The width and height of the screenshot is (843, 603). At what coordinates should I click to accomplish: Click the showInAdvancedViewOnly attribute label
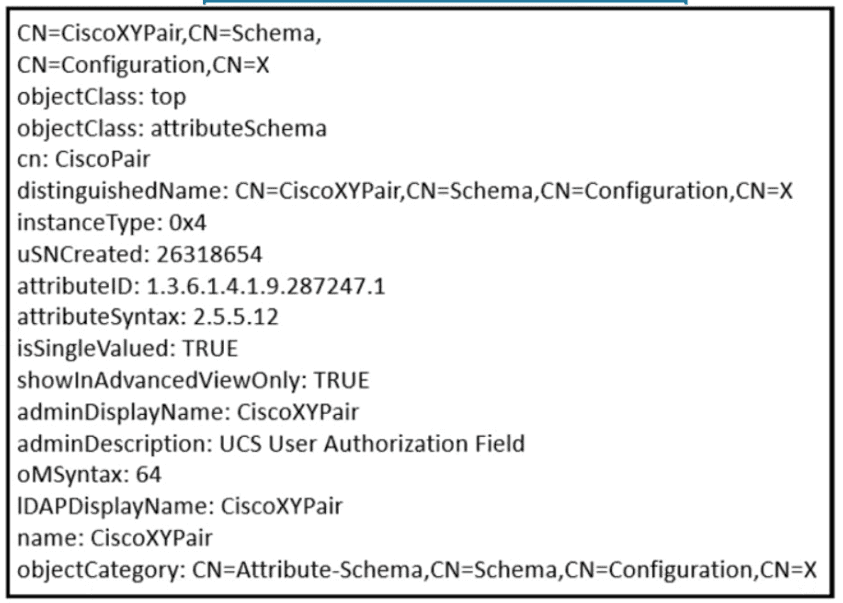coord(161,380)
